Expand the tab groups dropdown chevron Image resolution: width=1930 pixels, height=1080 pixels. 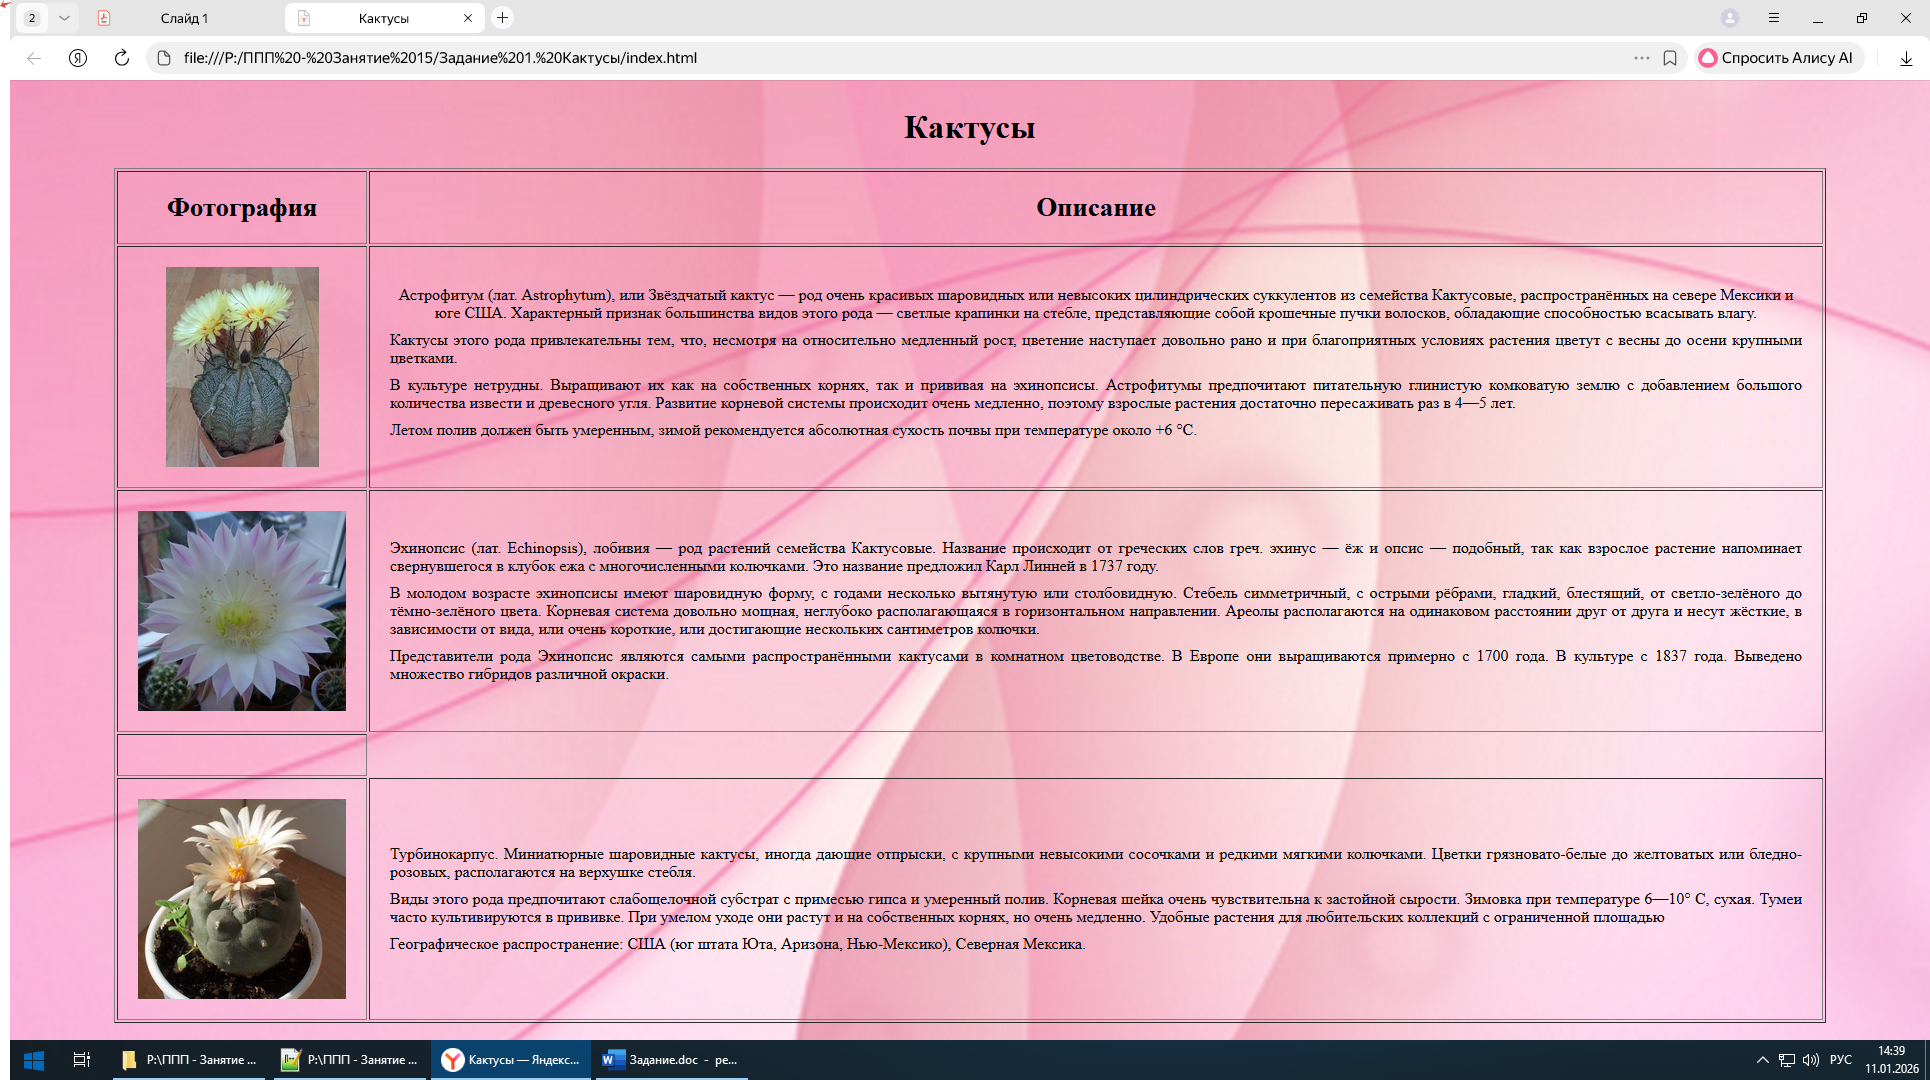tap(64, 18)
